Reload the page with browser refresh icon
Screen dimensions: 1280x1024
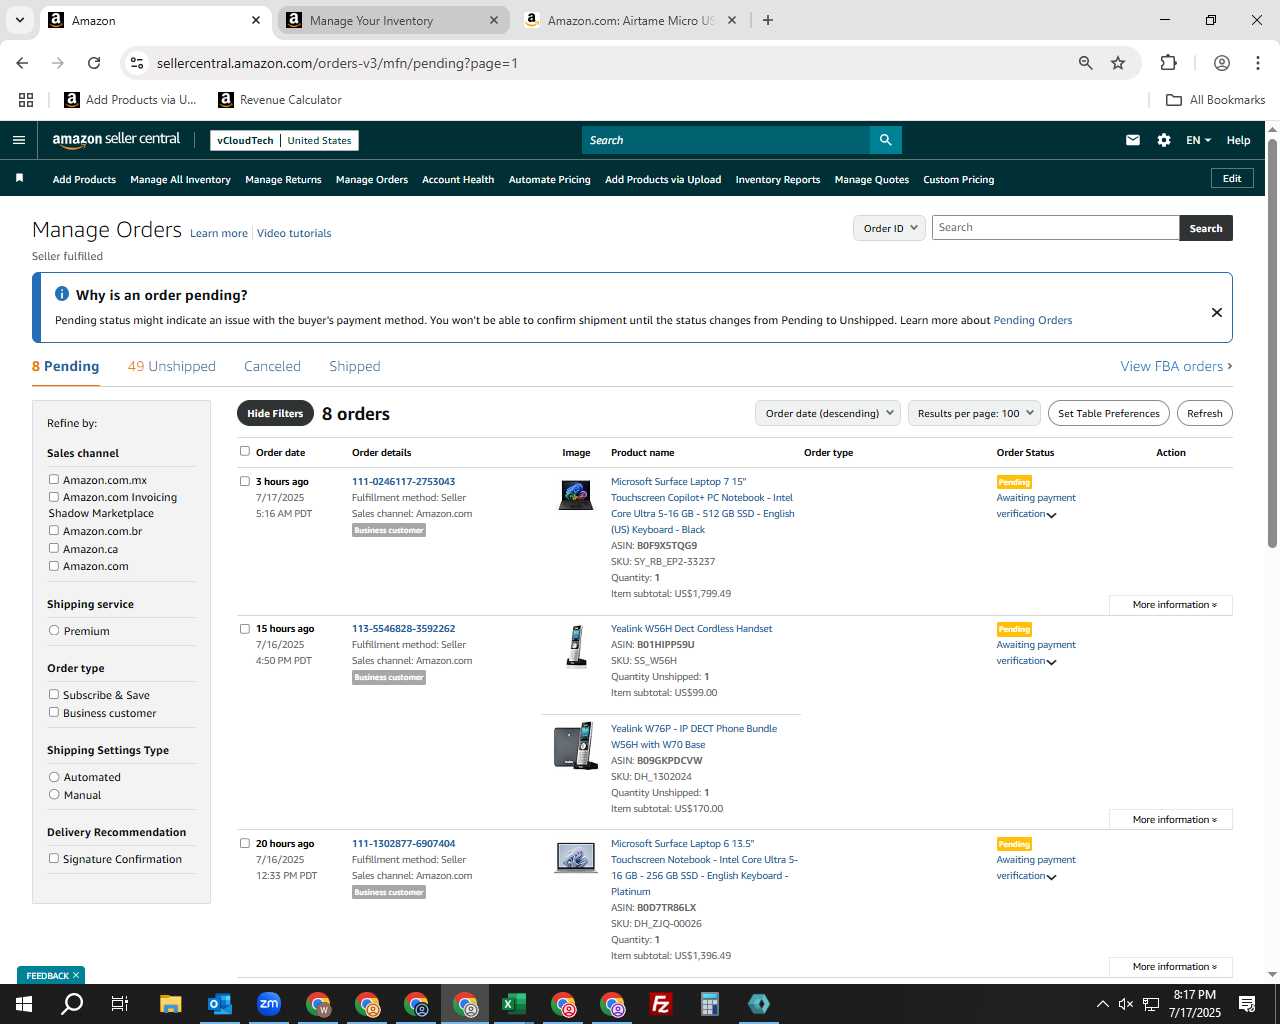click(94, 63)
